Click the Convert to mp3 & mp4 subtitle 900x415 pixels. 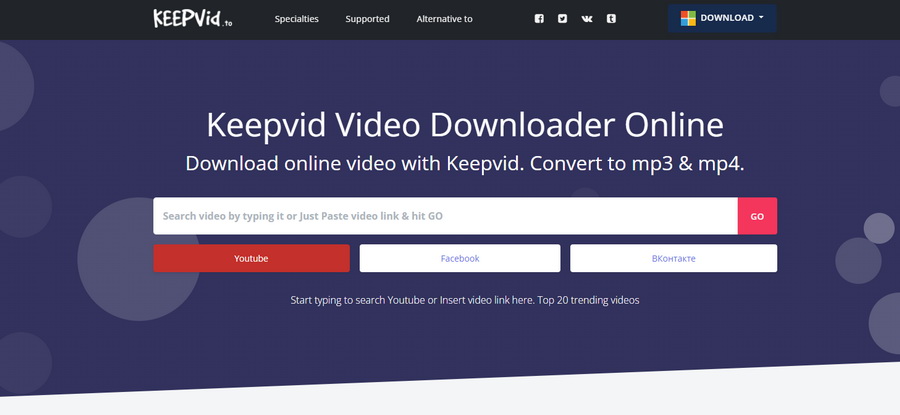pos(637,164)
